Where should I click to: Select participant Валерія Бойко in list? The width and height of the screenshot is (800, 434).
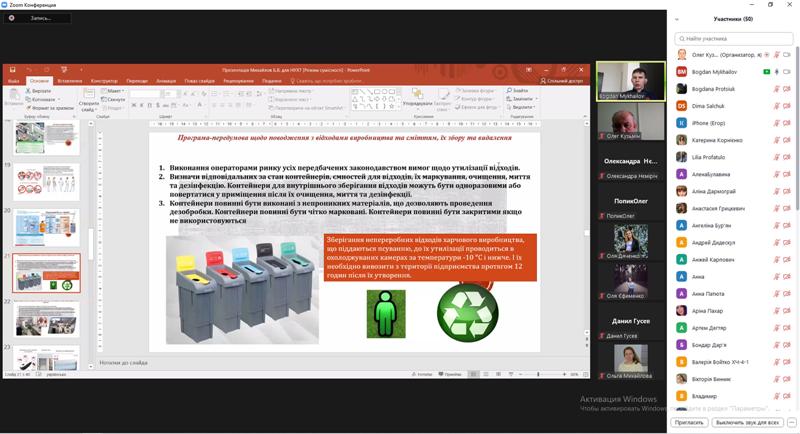tap(734, 362)
